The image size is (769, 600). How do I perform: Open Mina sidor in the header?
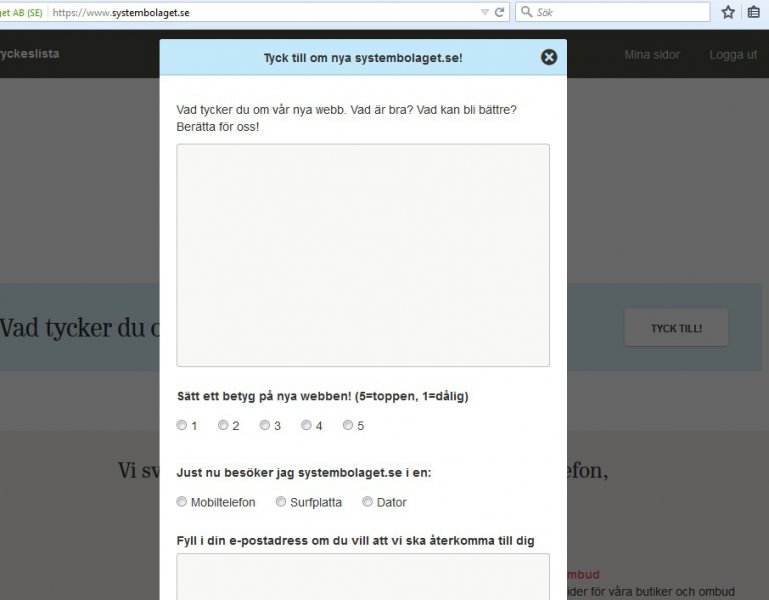click(x=650, y=55)
